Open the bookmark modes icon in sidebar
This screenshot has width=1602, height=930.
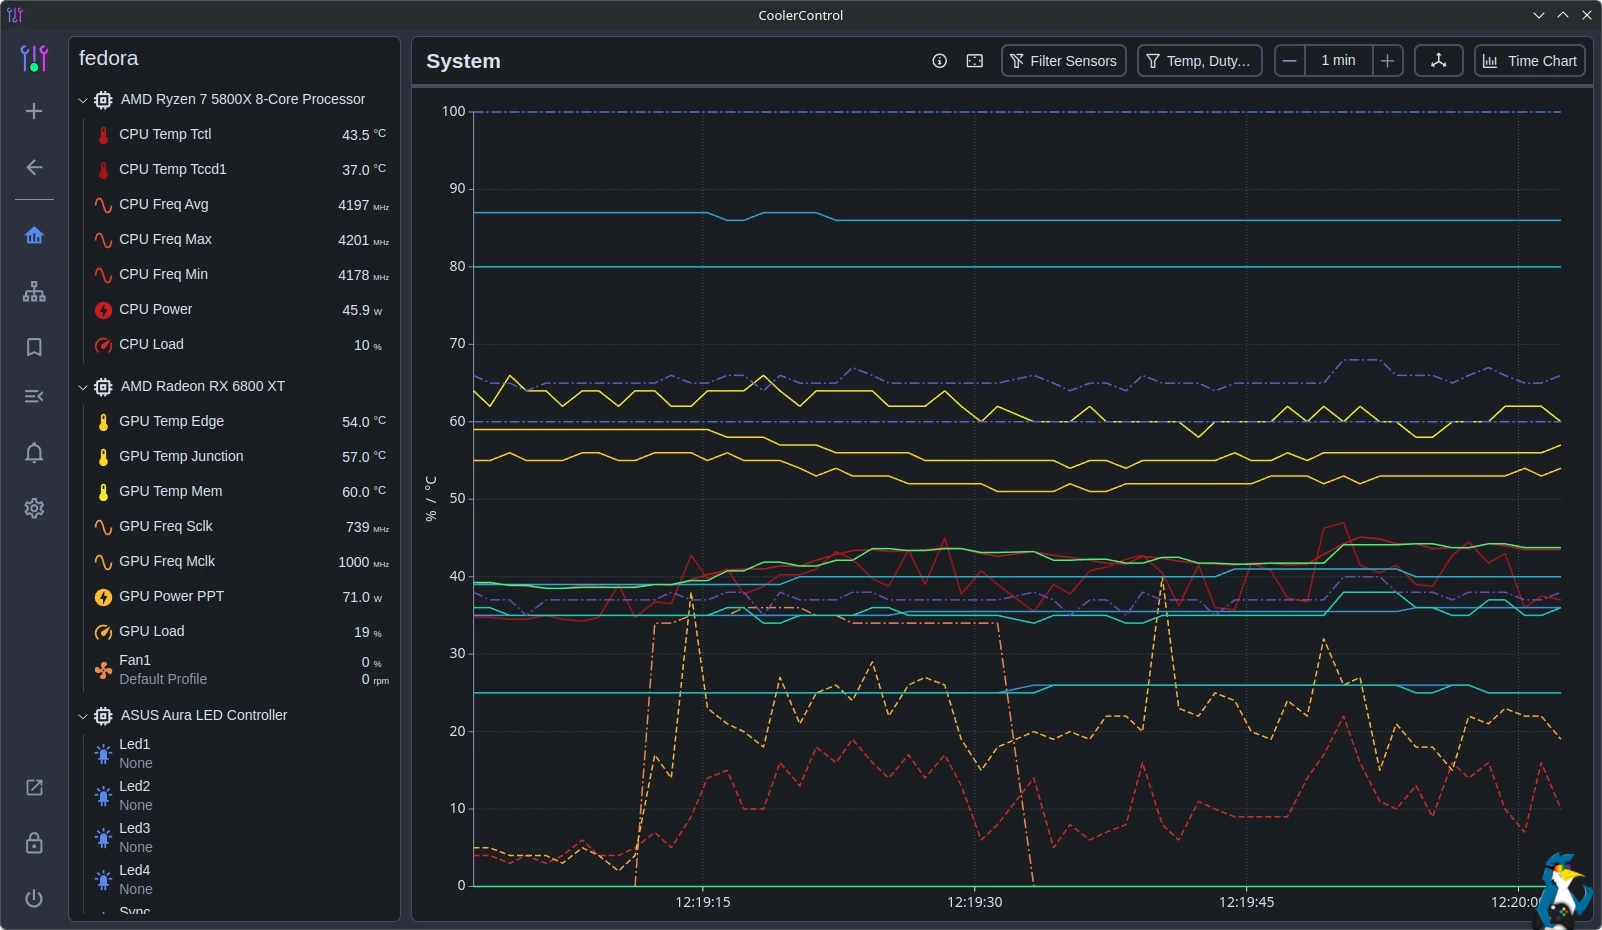click(34, 347)
